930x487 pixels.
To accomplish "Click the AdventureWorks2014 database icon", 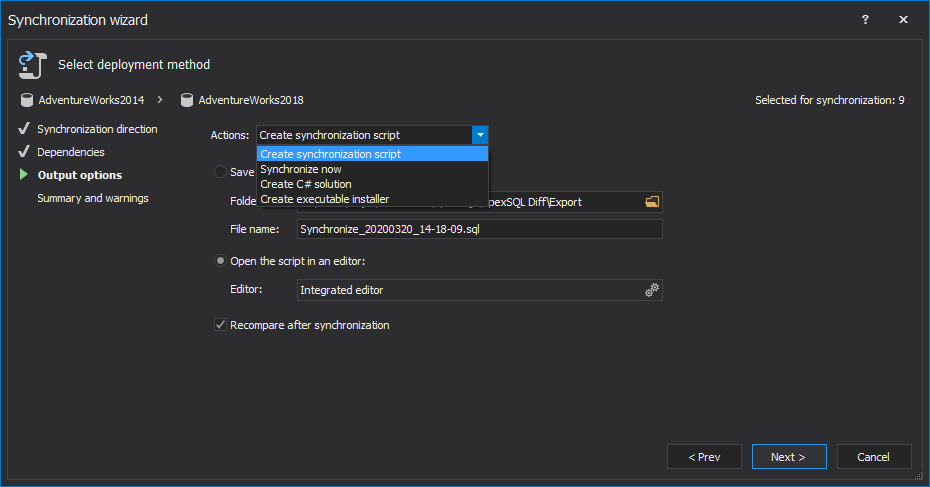I will point(27,100).
